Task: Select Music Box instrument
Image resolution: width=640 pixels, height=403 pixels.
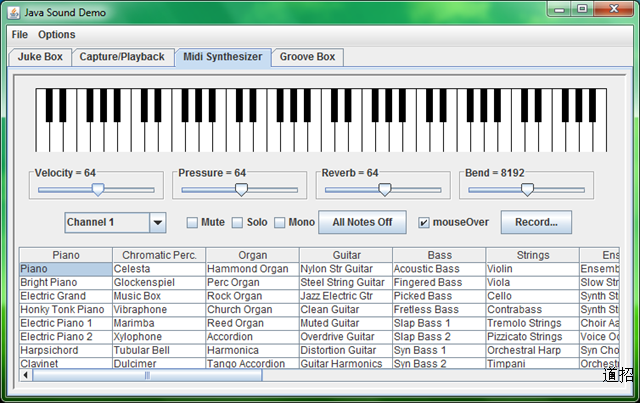Action: point(159,296)
